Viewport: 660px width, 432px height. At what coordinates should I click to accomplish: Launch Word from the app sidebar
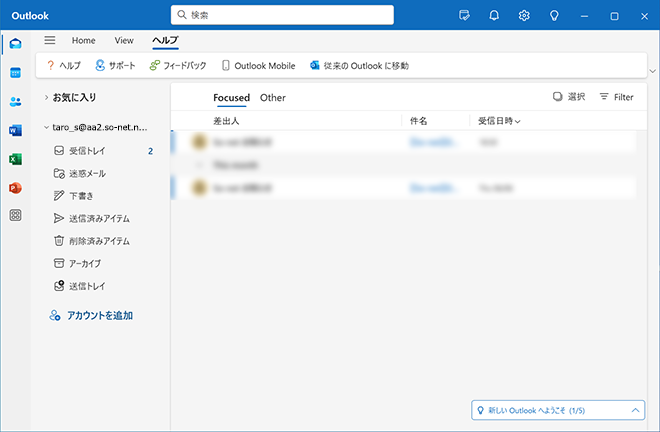15,130
